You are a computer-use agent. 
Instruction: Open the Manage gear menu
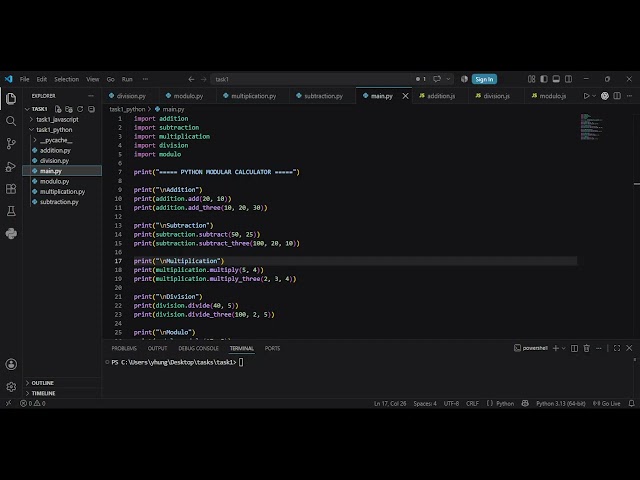tap(11, 387)
